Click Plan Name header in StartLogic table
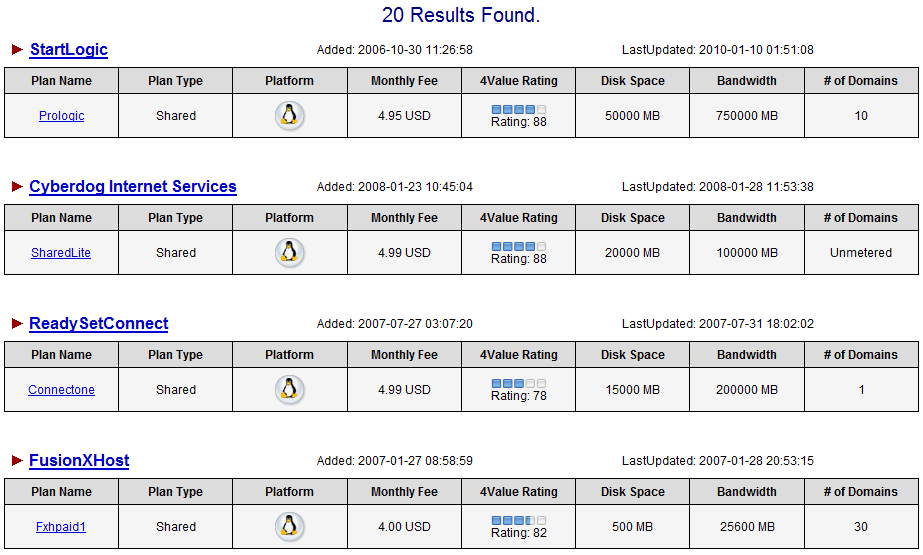Screen dimensions: 923x555 pyautogui.click(x=61, y=81)
